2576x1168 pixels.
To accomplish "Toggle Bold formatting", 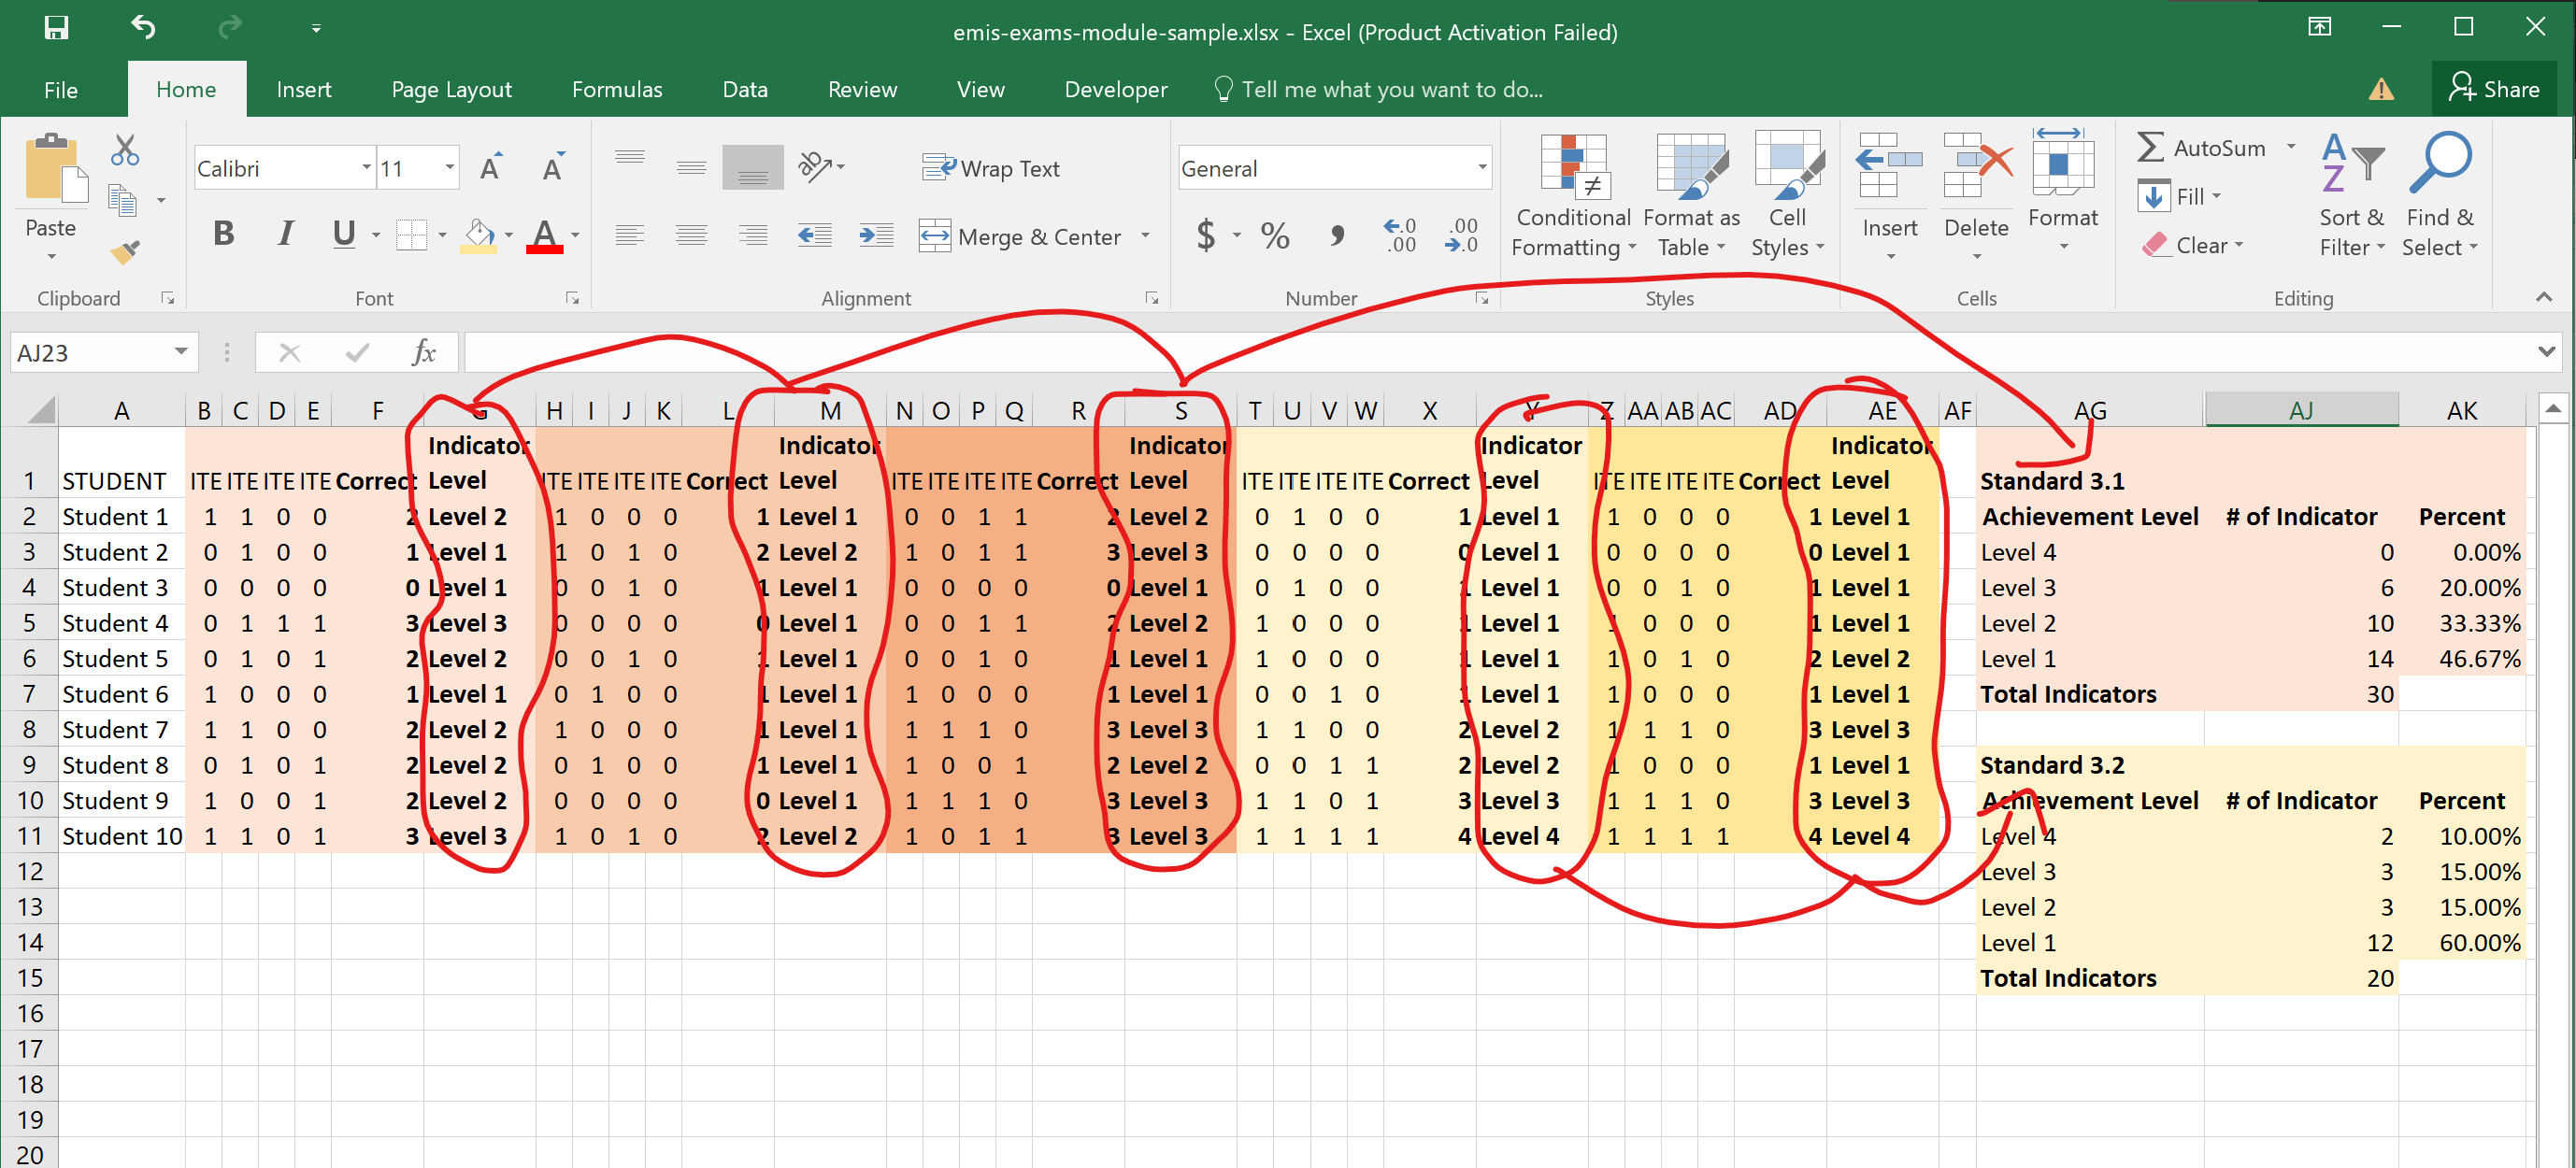I will (x=223, y=234).
